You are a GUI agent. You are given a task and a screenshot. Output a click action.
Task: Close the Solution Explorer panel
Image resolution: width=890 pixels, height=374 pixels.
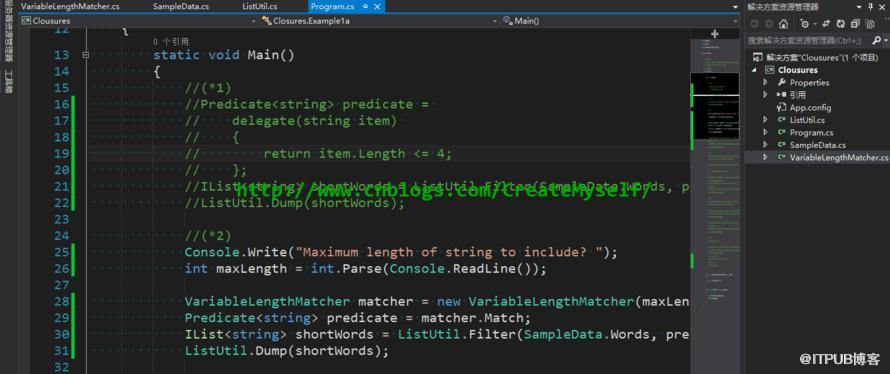click(x=882, y=7)
